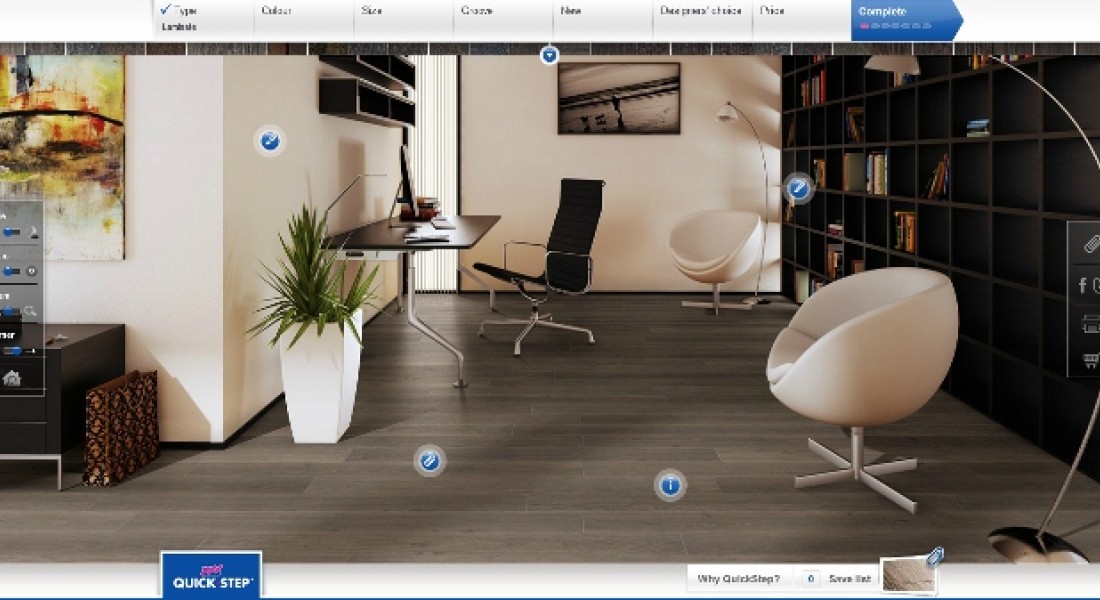Expand the Colour filter dropdown
This screenshot has width=1100, height=600.
pos(277,12)
